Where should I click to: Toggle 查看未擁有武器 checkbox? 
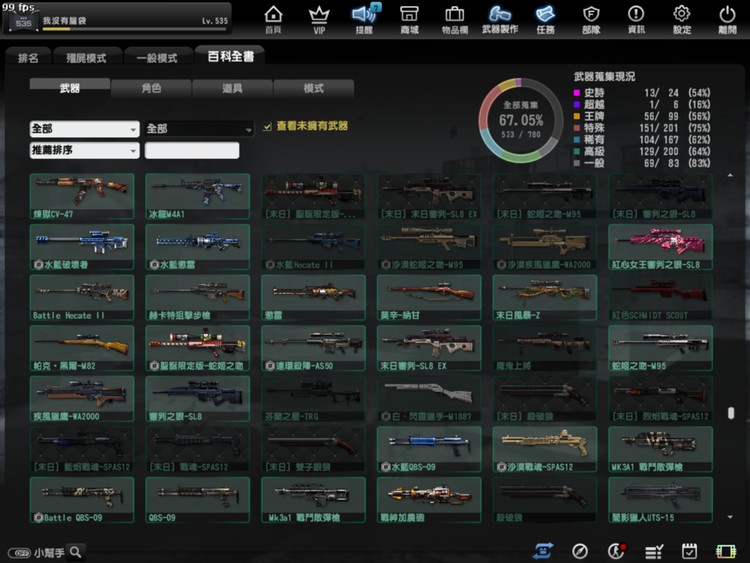tap(267, 127)
